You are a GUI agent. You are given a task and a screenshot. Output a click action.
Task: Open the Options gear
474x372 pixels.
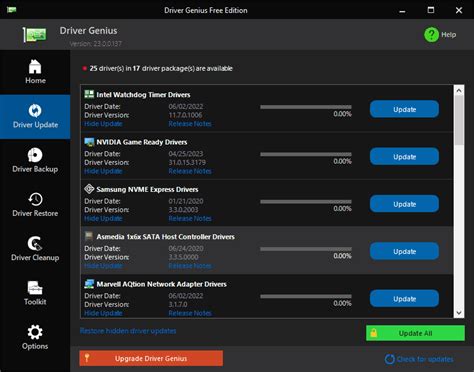point(35,332)
